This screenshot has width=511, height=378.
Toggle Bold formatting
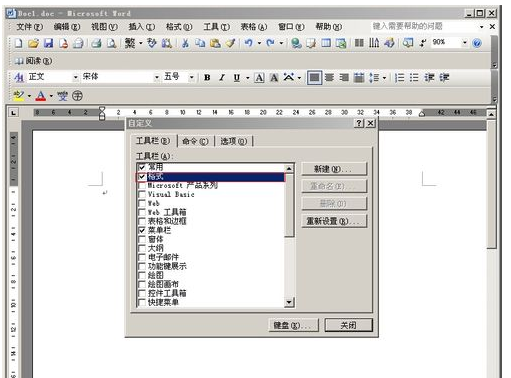pos(207,78)
